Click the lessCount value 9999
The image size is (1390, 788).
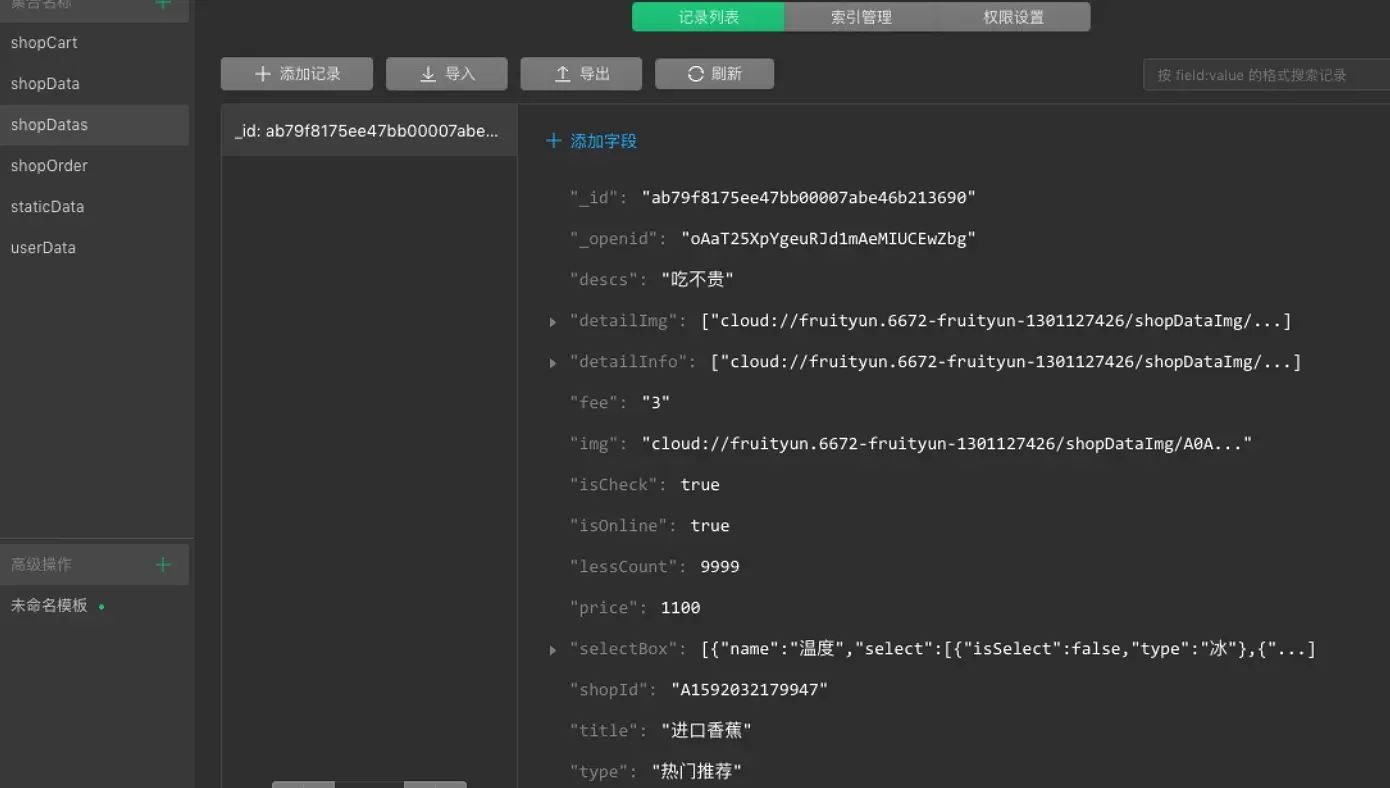(720, 567)
